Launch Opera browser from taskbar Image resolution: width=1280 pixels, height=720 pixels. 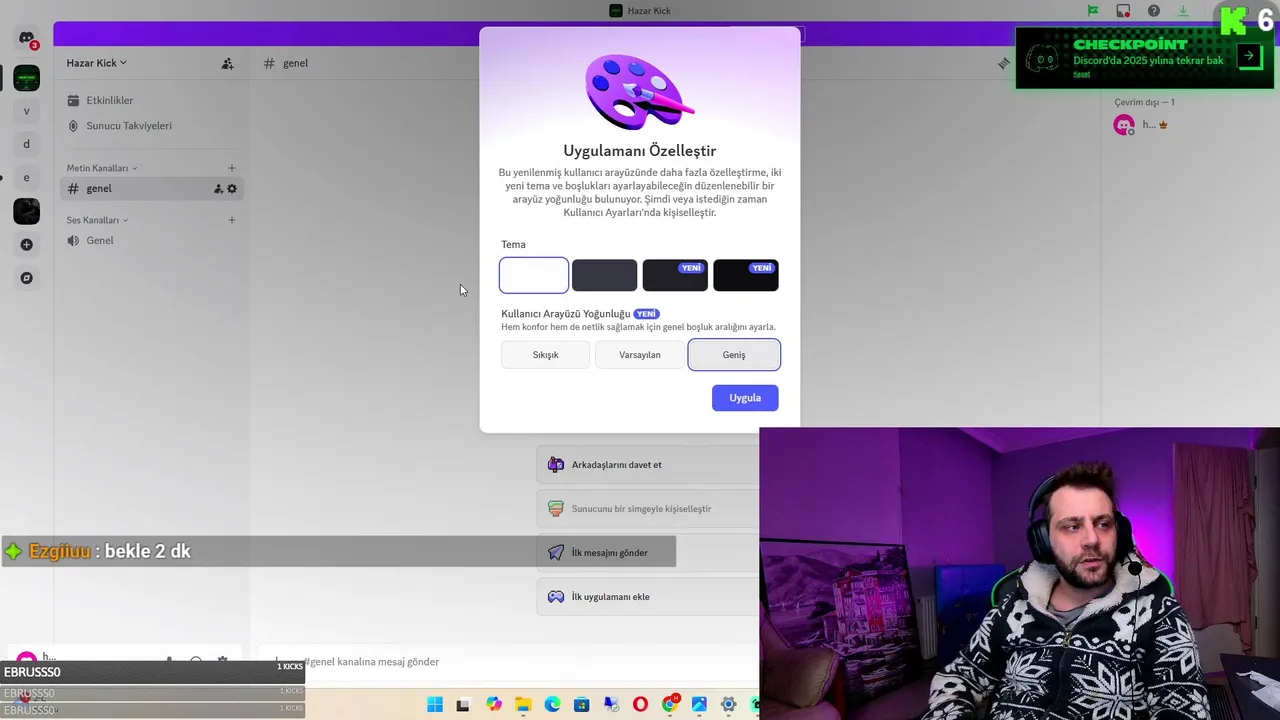tap(640, 705)
